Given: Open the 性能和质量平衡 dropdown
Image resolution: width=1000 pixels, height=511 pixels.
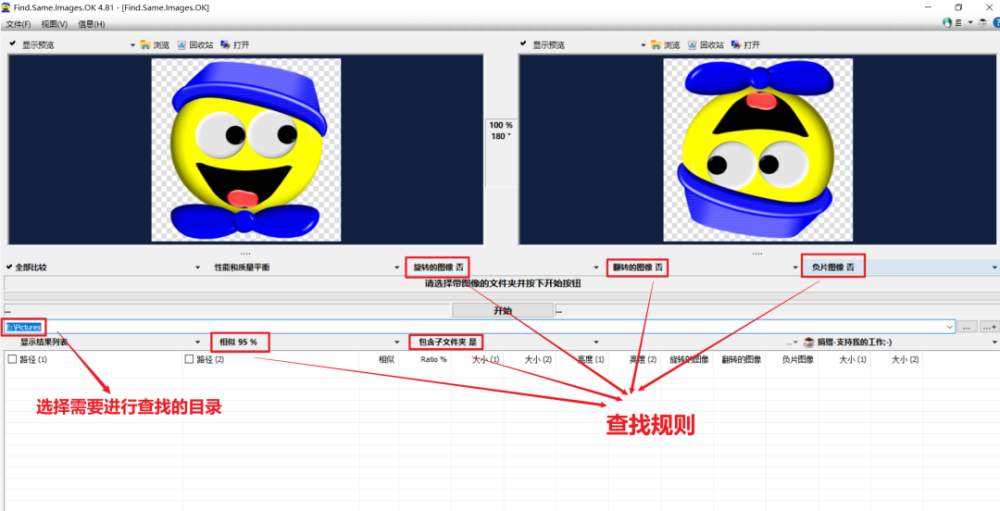Looking at the screenshot, I should [303, 268].
